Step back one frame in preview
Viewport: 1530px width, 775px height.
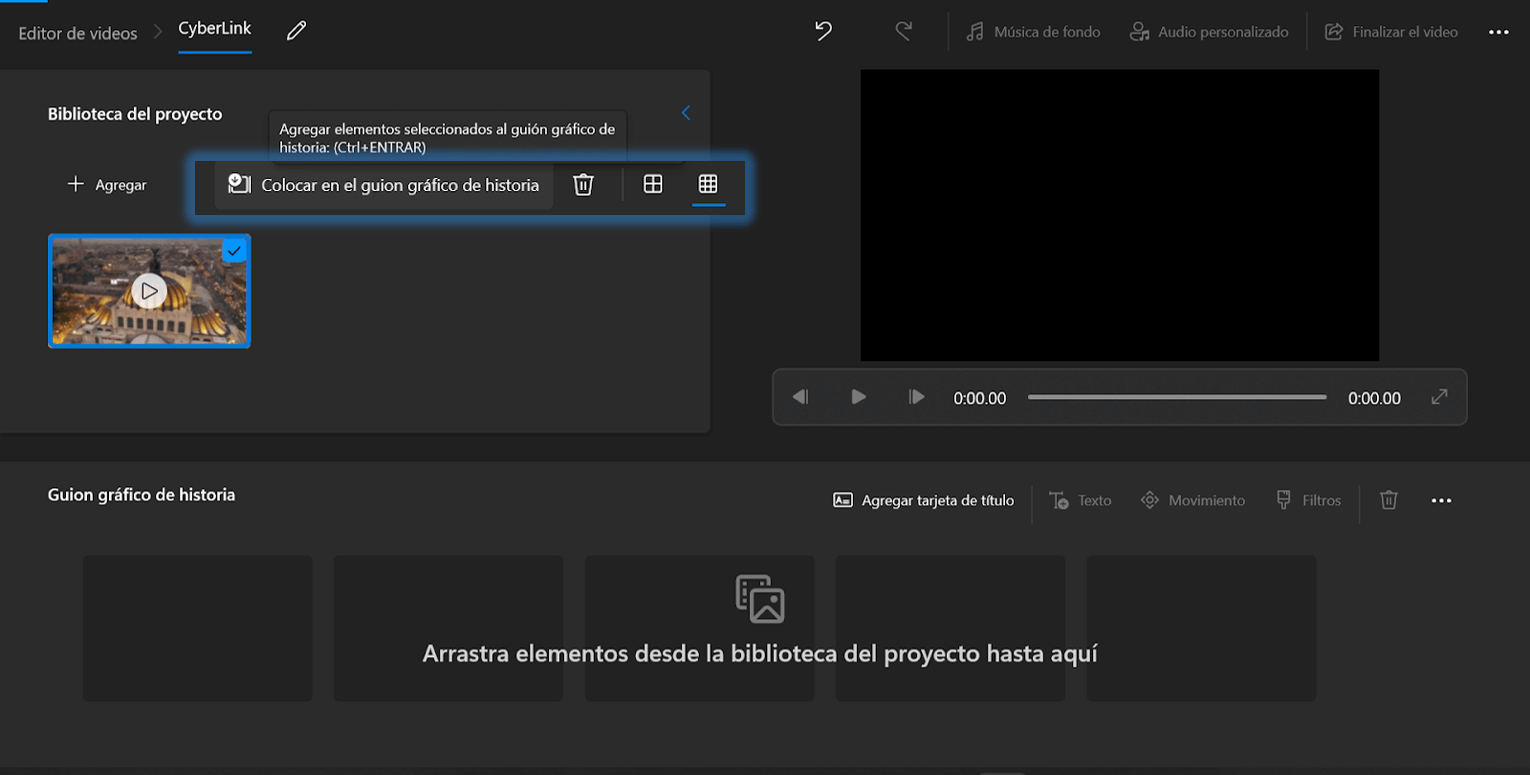800,397
